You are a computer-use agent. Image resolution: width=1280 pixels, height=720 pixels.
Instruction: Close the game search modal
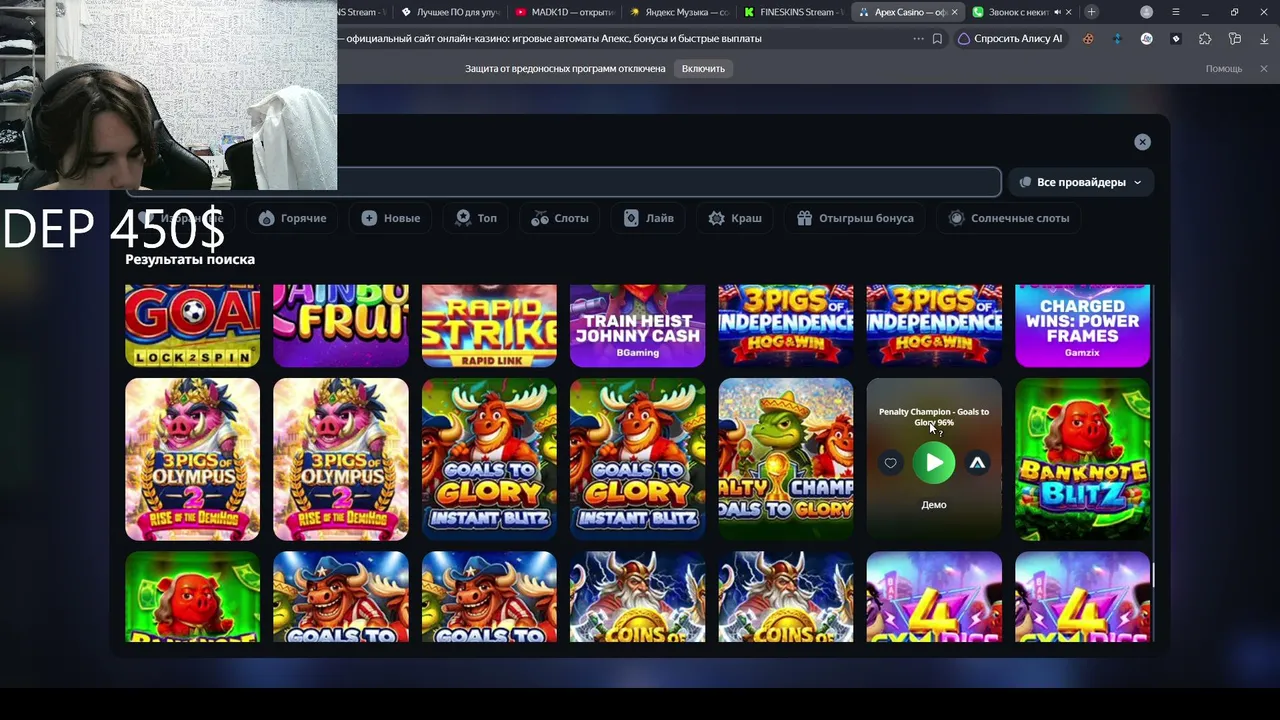[x=1142, y=142]
